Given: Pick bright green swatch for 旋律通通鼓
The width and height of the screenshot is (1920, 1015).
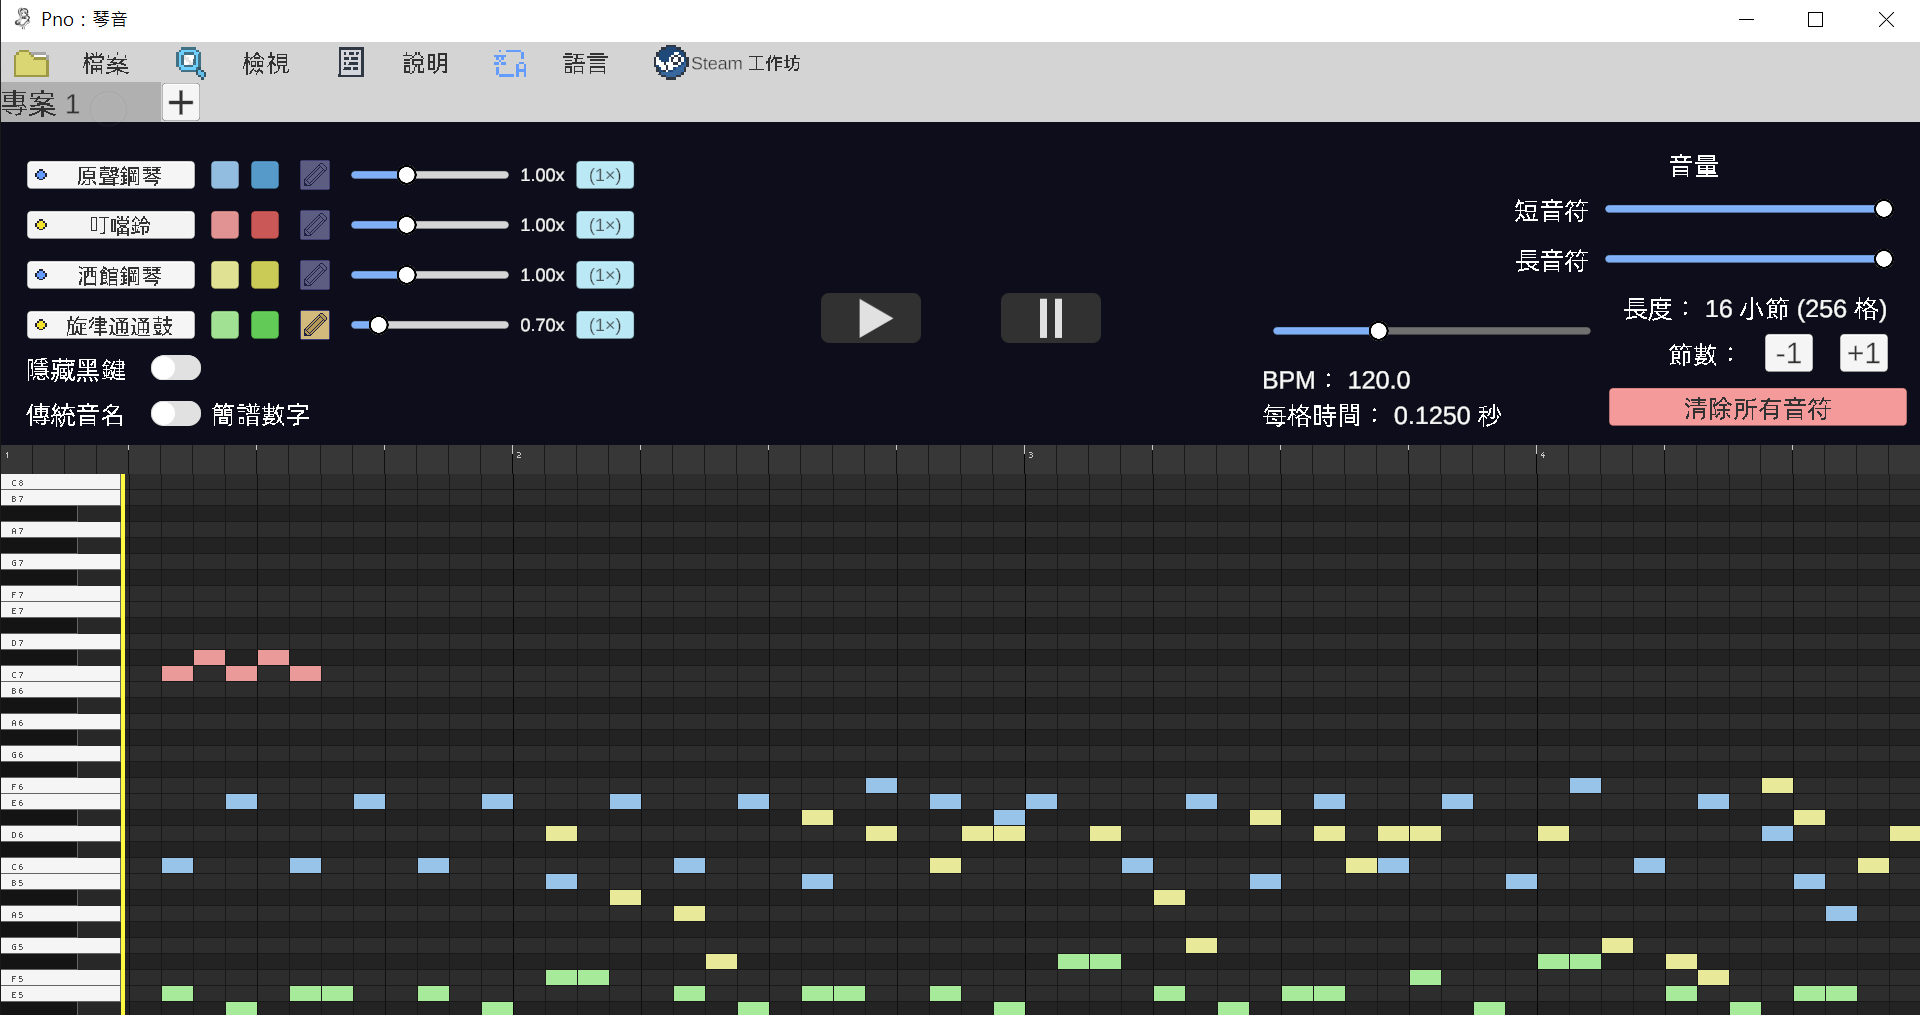Looking at the screenshot, I should tap(265, 325).
